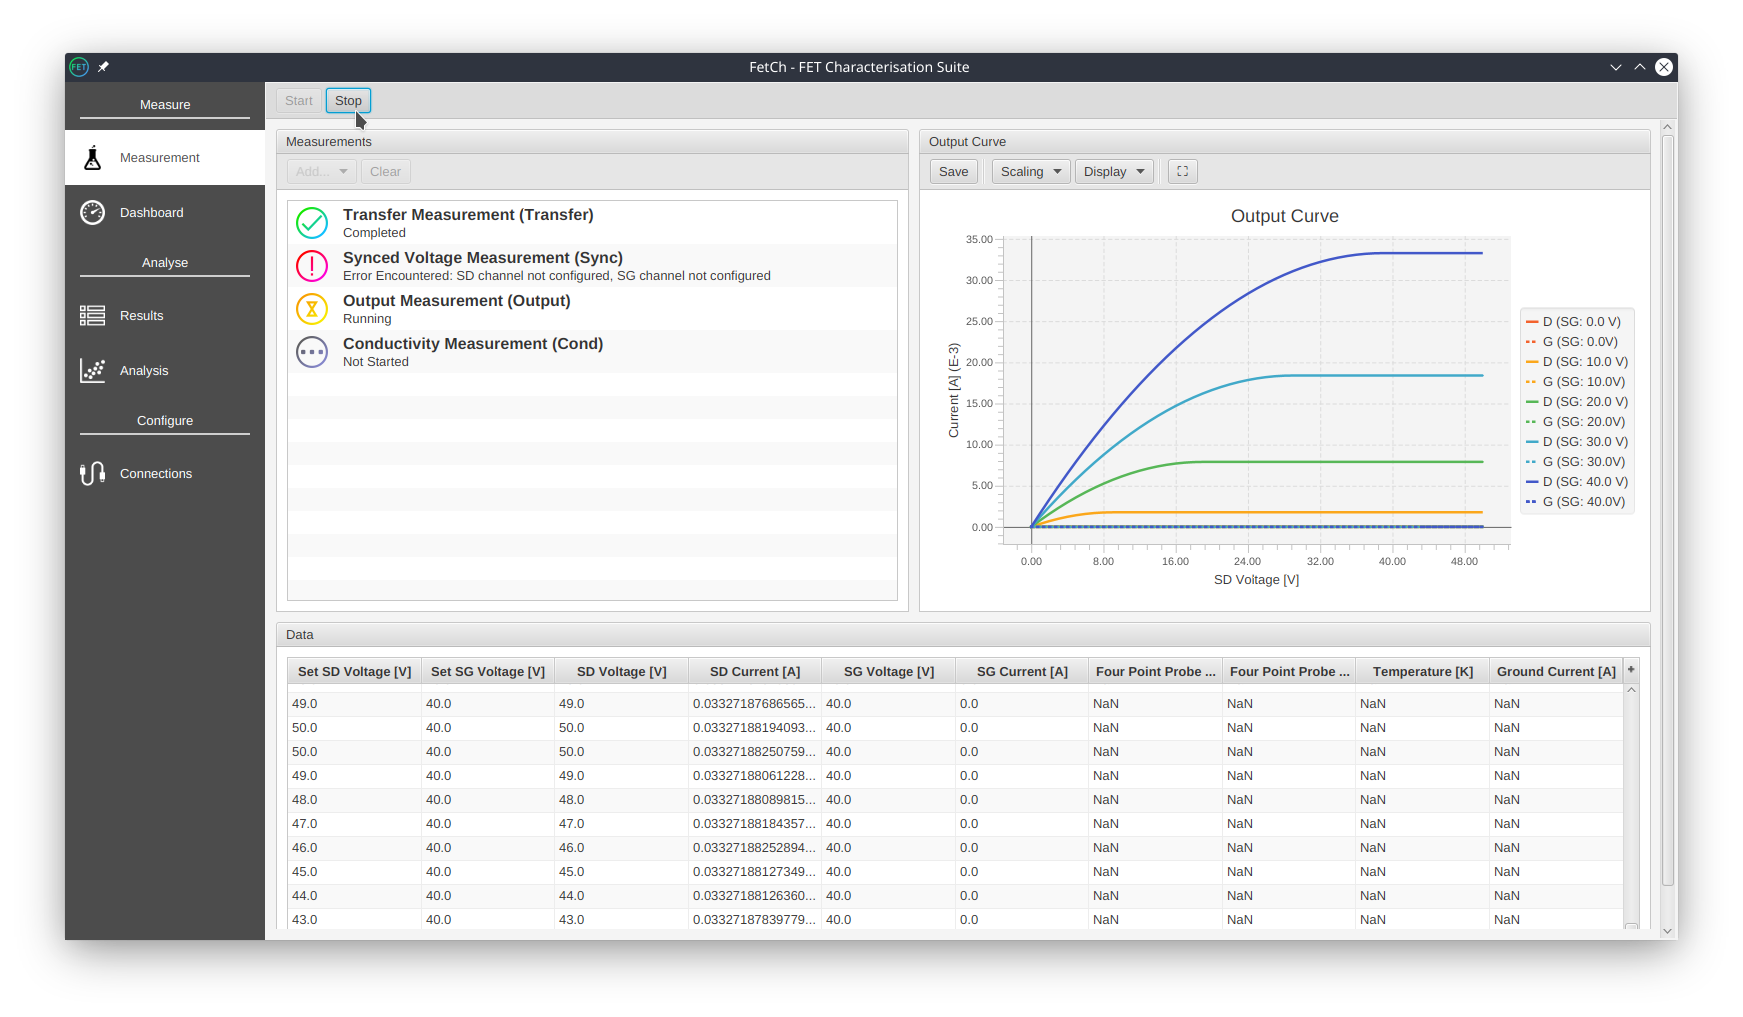Select the D (SG: 10.0 V) legend label

click(x=1586, y=362)
